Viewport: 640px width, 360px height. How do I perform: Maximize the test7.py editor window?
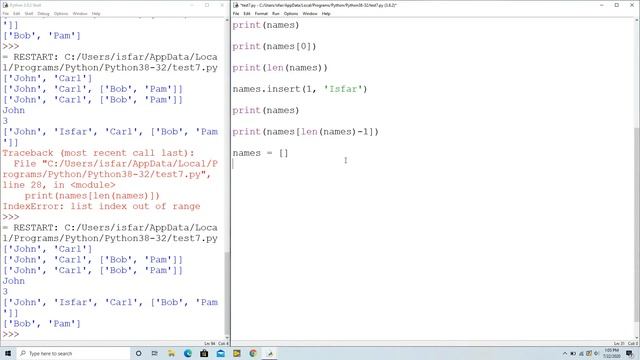[x=617, y=5]
